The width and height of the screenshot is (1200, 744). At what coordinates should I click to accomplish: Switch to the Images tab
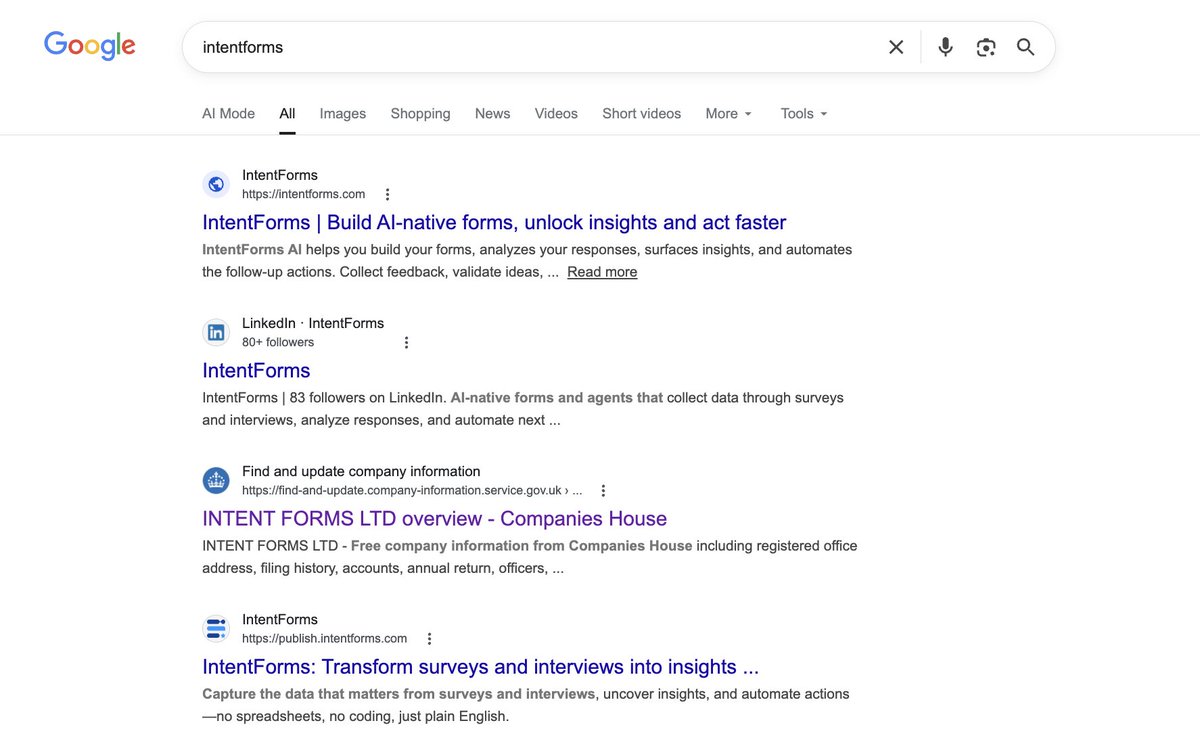[x=342, y=113]
